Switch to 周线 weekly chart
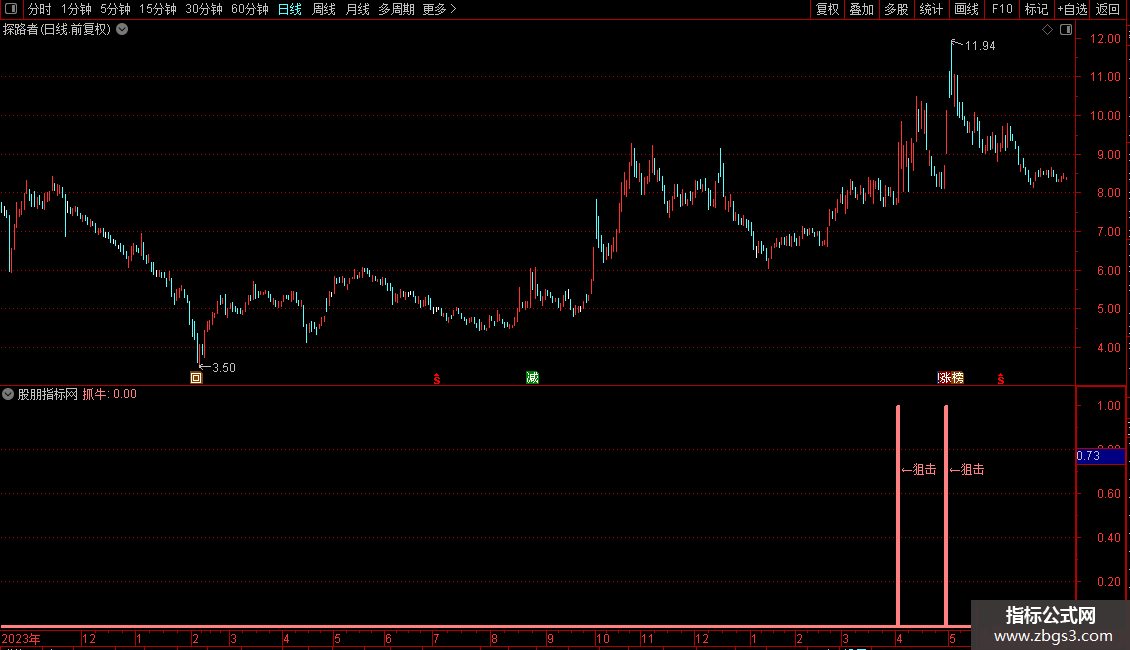1130x650 pixels. point(324,9)
